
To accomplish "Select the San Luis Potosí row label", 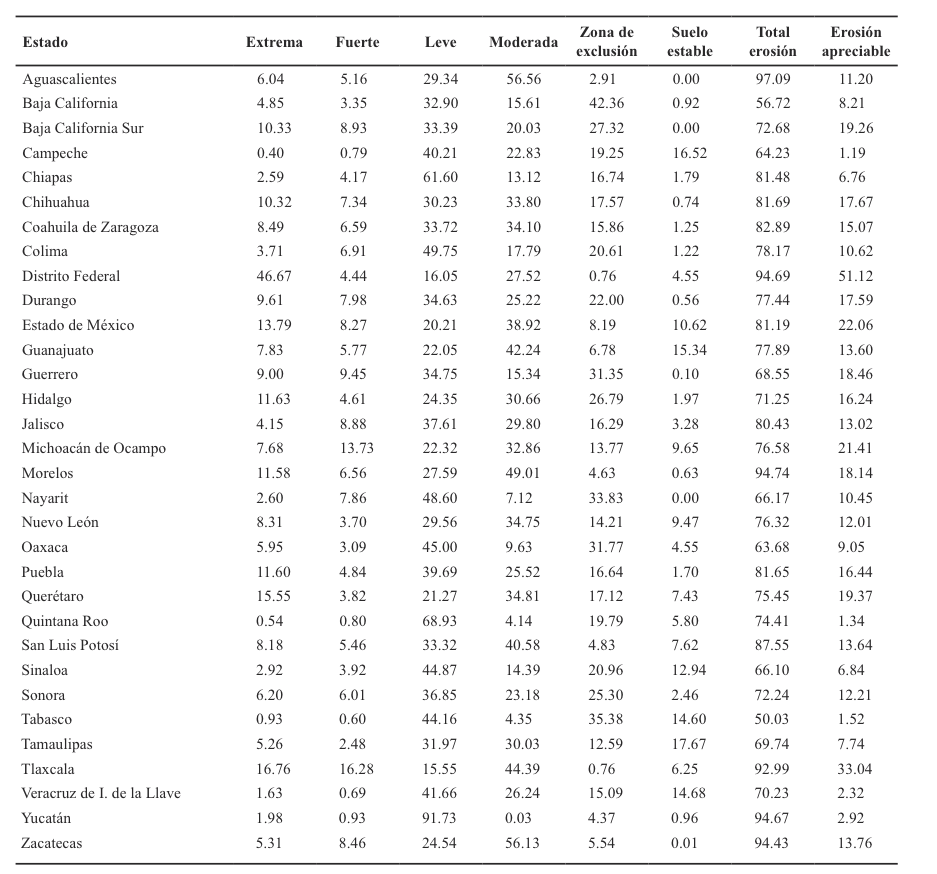I will tap(70, 646).
